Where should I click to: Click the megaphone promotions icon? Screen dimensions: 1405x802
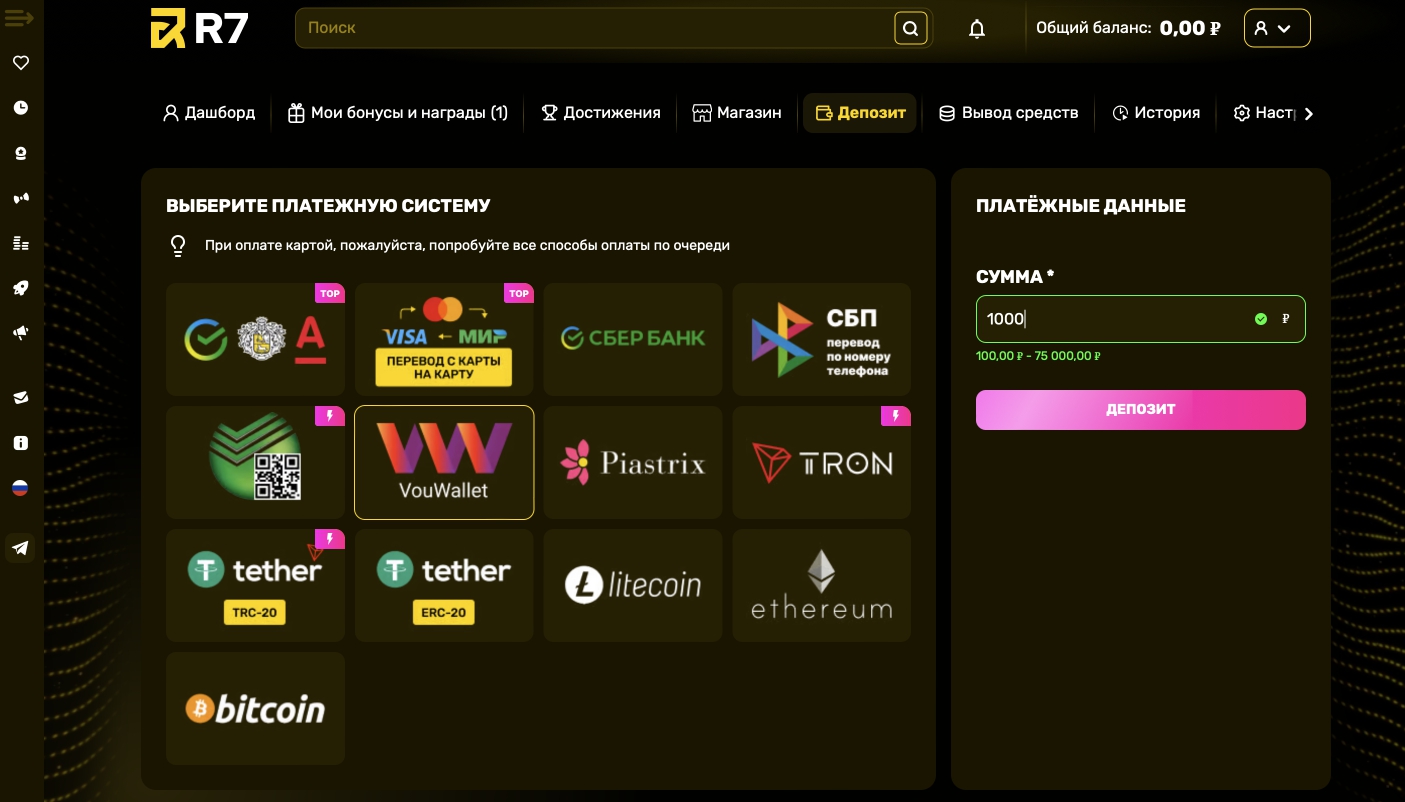pos(20,333)
